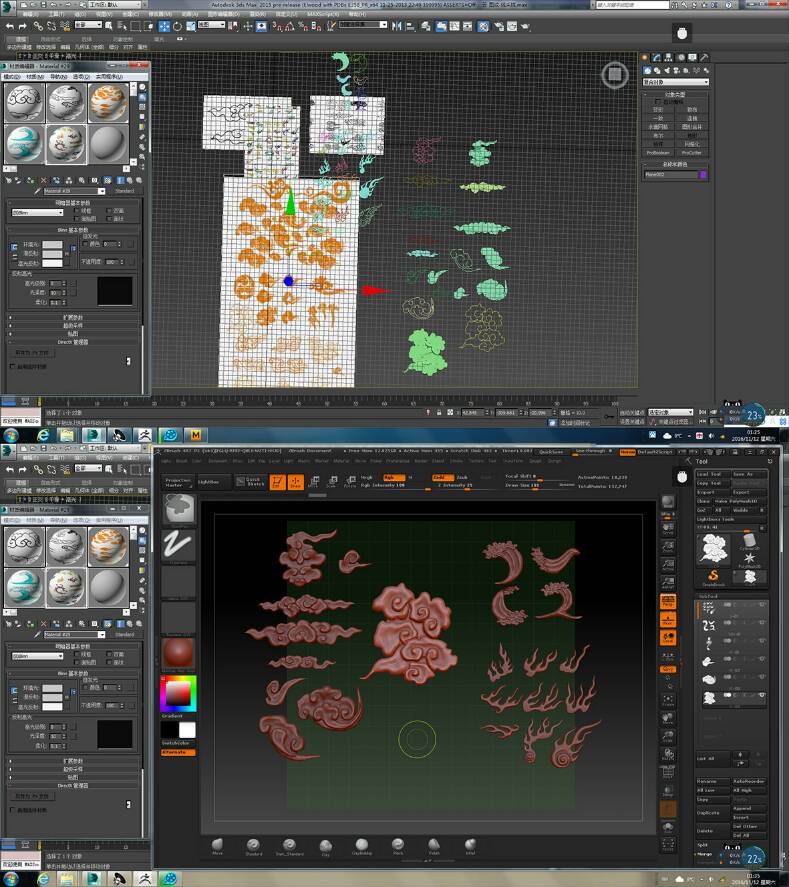Select the Shapes category icon in Create panel
Image resolution: width=789 pixels, height=887 pixels.
point(657,70)
